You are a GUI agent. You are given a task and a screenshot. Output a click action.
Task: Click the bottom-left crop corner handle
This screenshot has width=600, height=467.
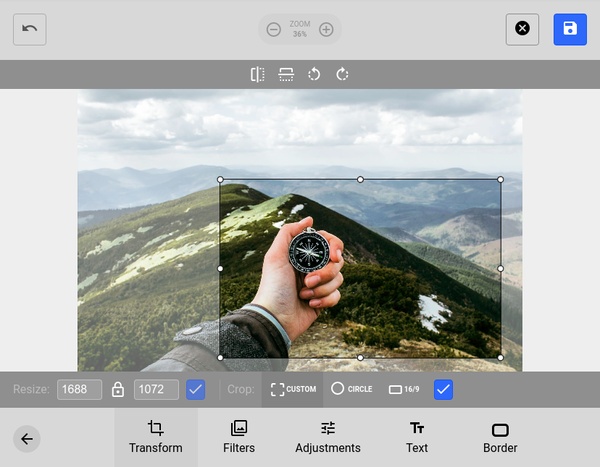(x=220, y=358)
